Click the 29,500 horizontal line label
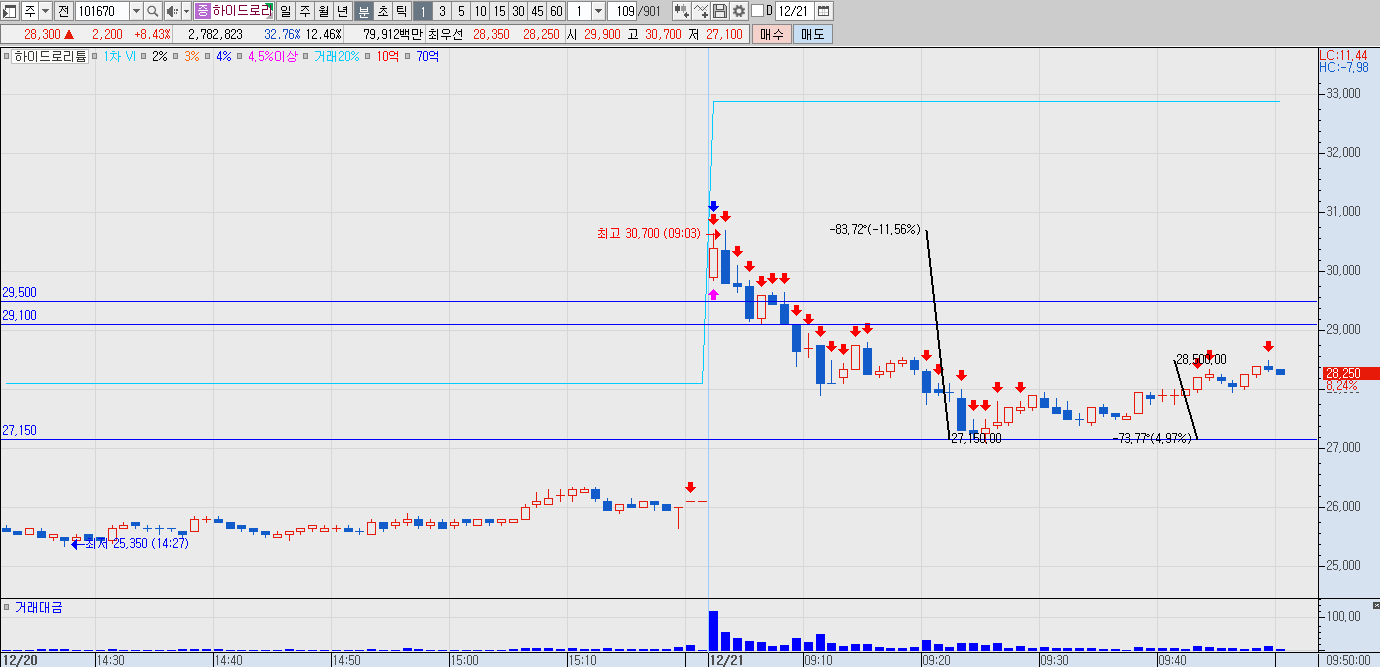 pos(19,293)
